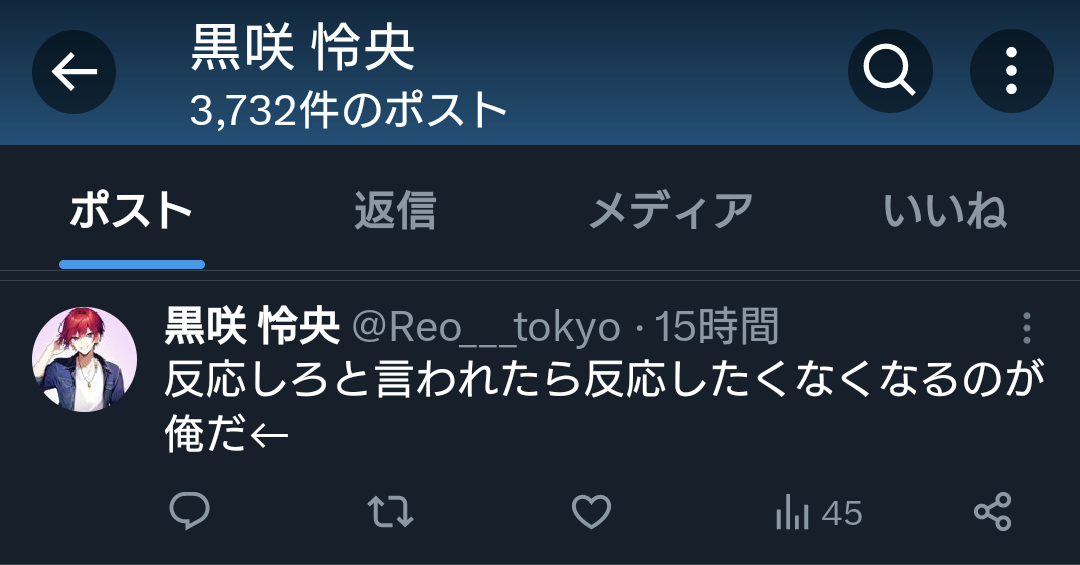
Task: Repost using the arrows icon
Action: tap(391, 512)
